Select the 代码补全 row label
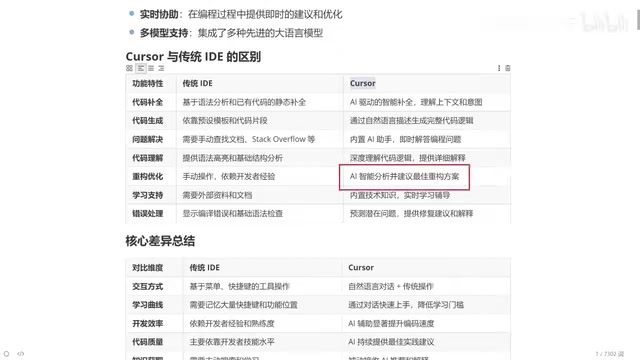The image size is (640, 360). tap(147, 102)
